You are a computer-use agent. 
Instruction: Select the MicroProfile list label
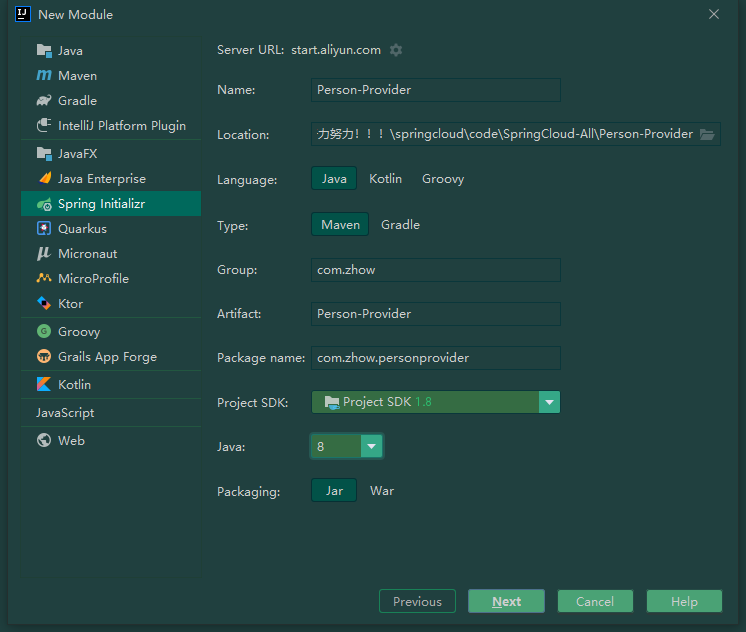(93, 278)
